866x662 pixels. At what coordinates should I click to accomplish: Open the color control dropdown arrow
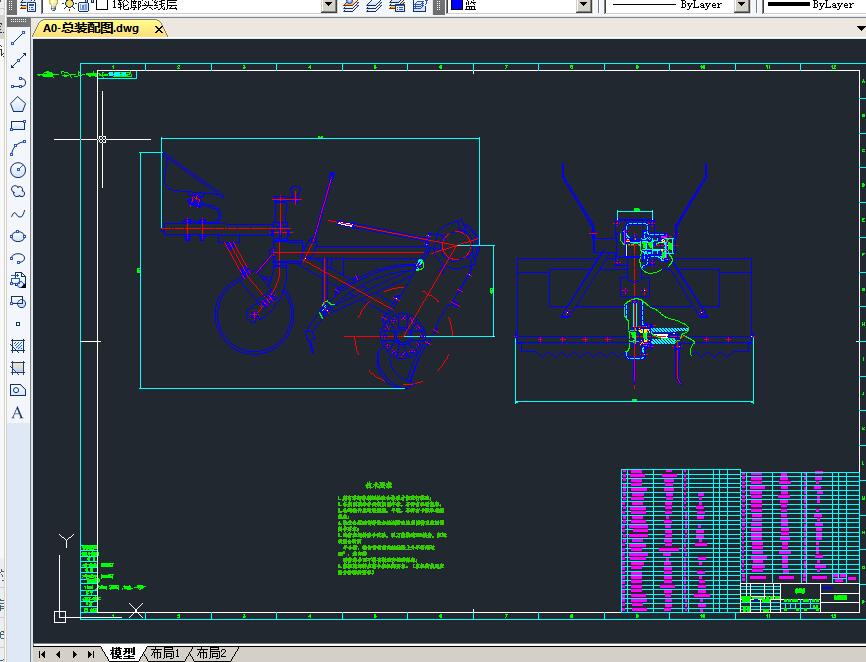tap(584, 5)
